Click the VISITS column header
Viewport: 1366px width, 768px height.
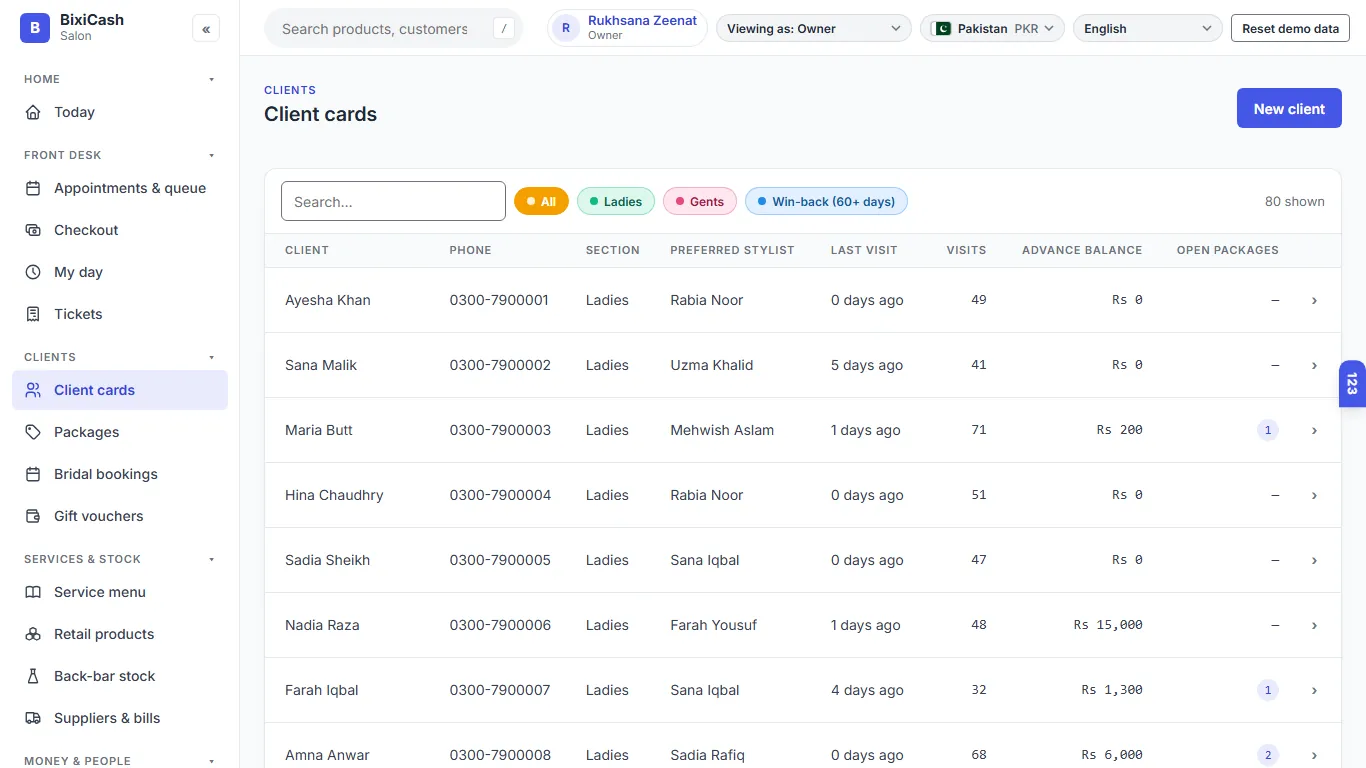tap(966, 250)
